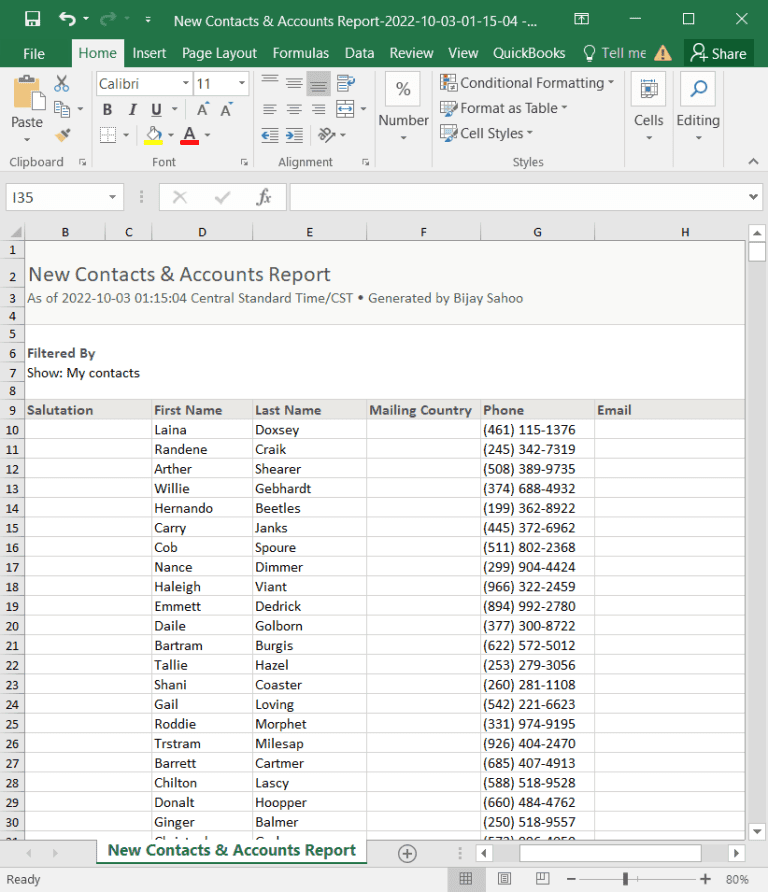This screenshot has height=892, width=768.
Task: Click the Merge & Center icon
Action: (x=345, y=109)
